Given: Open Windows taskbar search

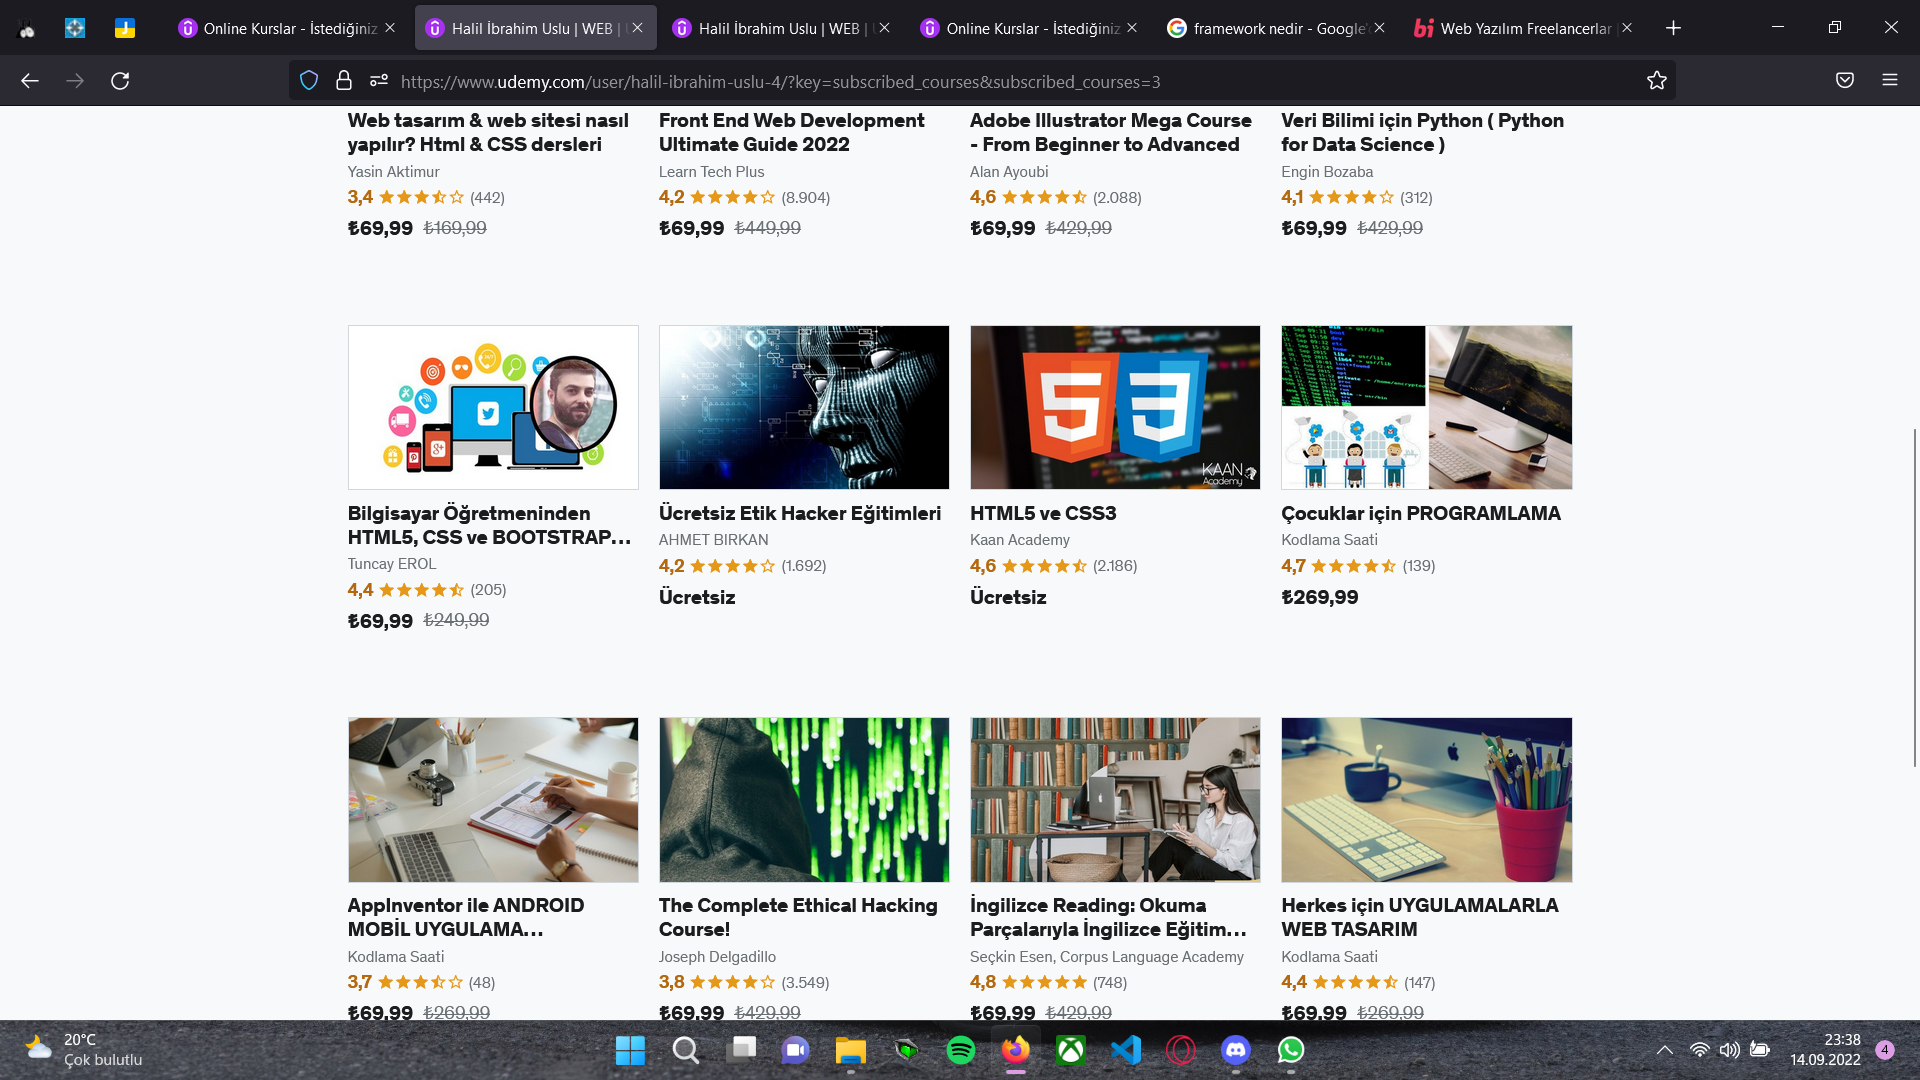Looking at the screenshot, I should pos(685,1050).
